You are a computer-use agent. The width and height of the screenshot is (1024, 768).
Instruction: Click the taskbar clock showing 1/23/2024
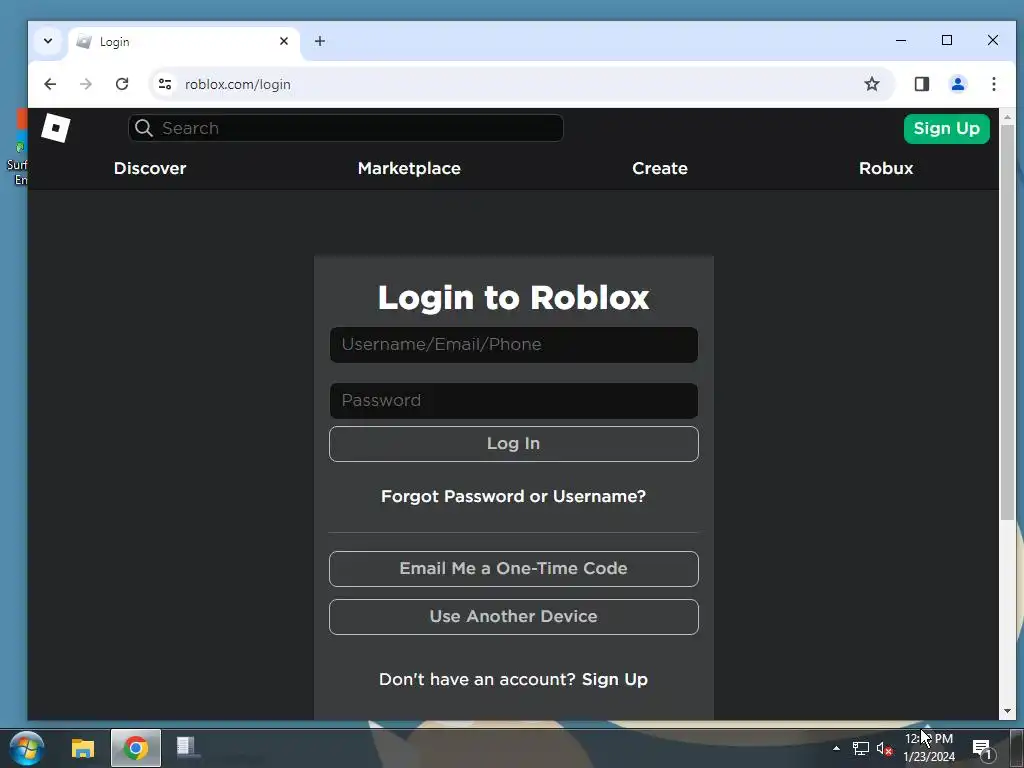929,748
